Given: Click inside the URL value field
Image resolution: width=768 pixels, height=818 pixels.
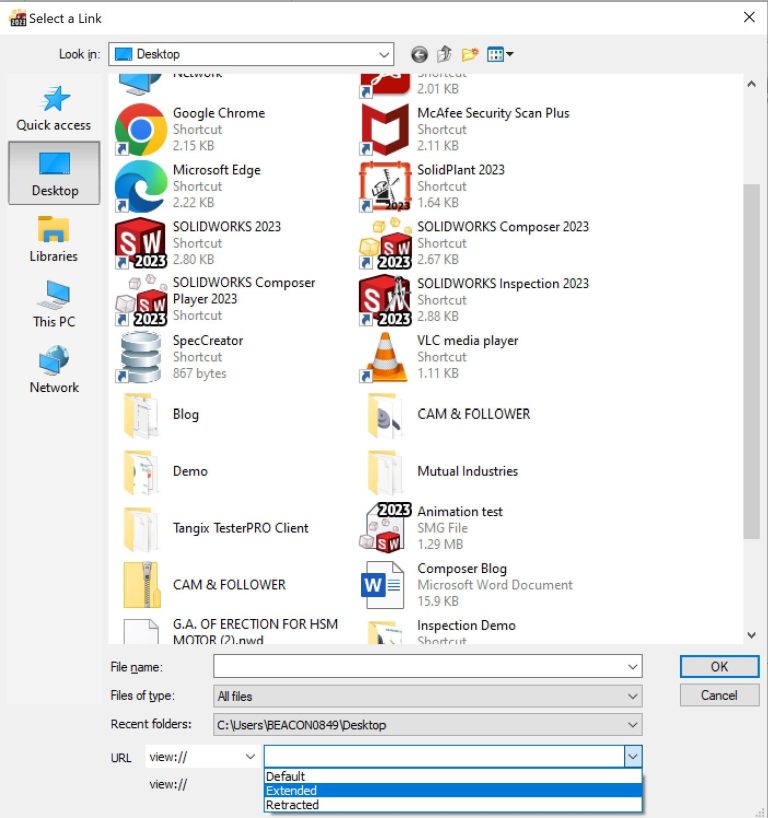Looking at the screenshot, I should pyautogui.click(x=445, y=756).
